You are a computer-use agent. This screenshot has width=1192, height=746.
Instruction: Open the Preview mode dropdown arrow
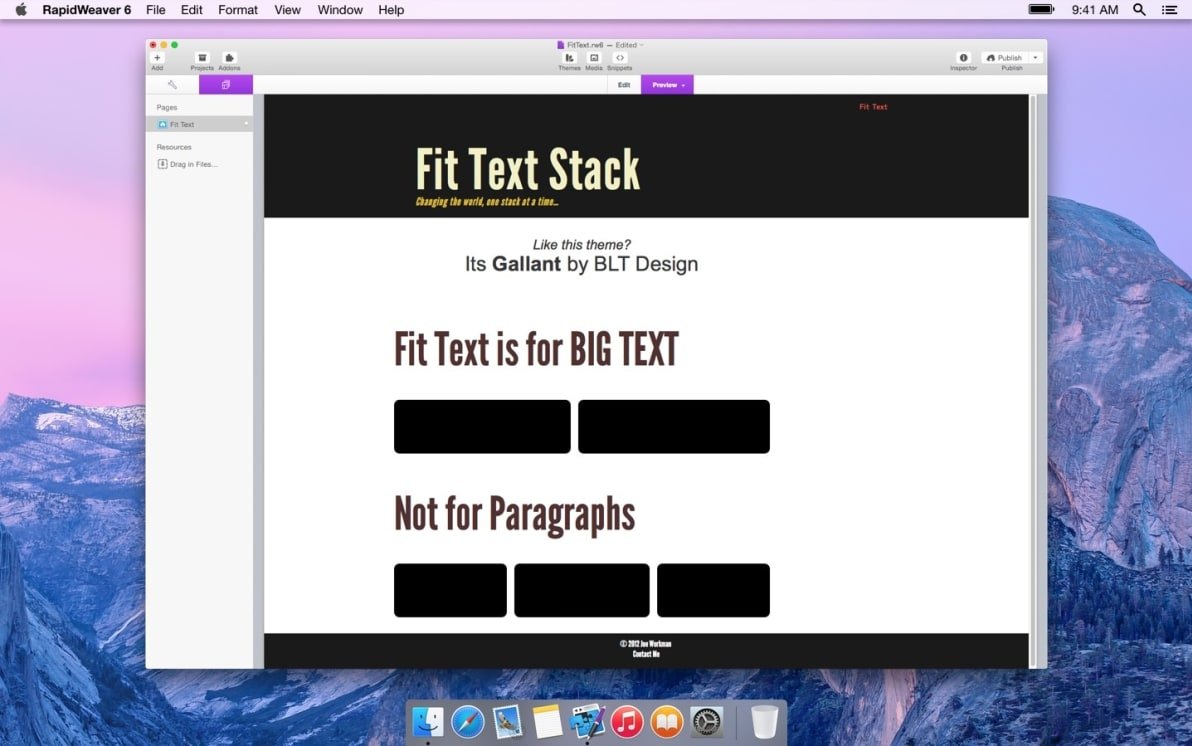(x=681, y=85)
